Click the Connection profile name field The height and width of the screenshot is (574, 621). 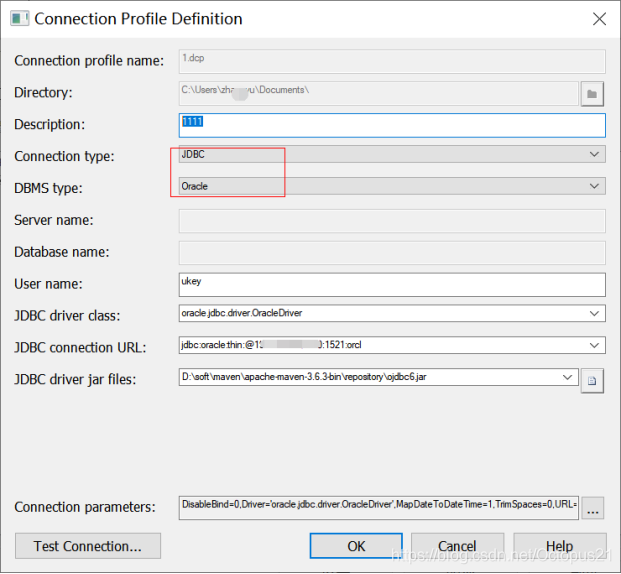click(x=392, y=61)
